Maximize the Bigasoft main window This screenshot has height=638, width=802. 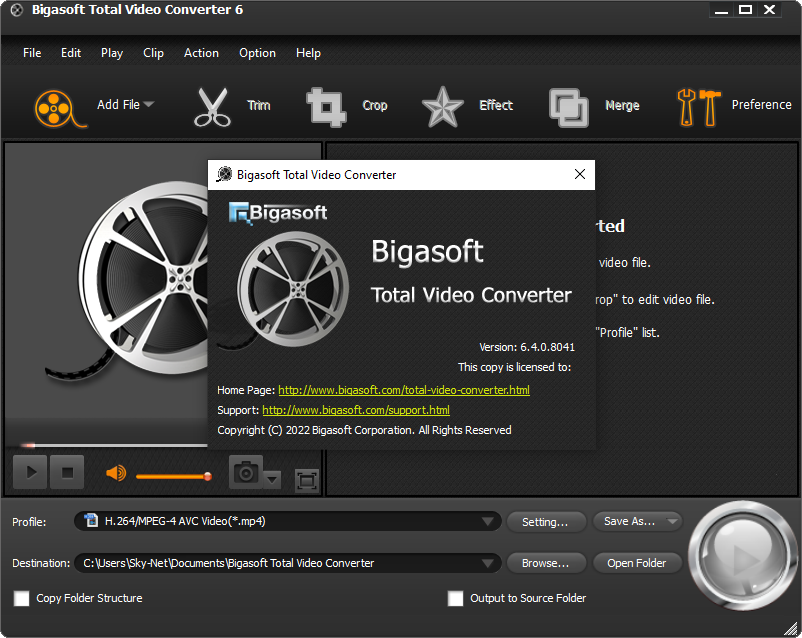[746, 9]
